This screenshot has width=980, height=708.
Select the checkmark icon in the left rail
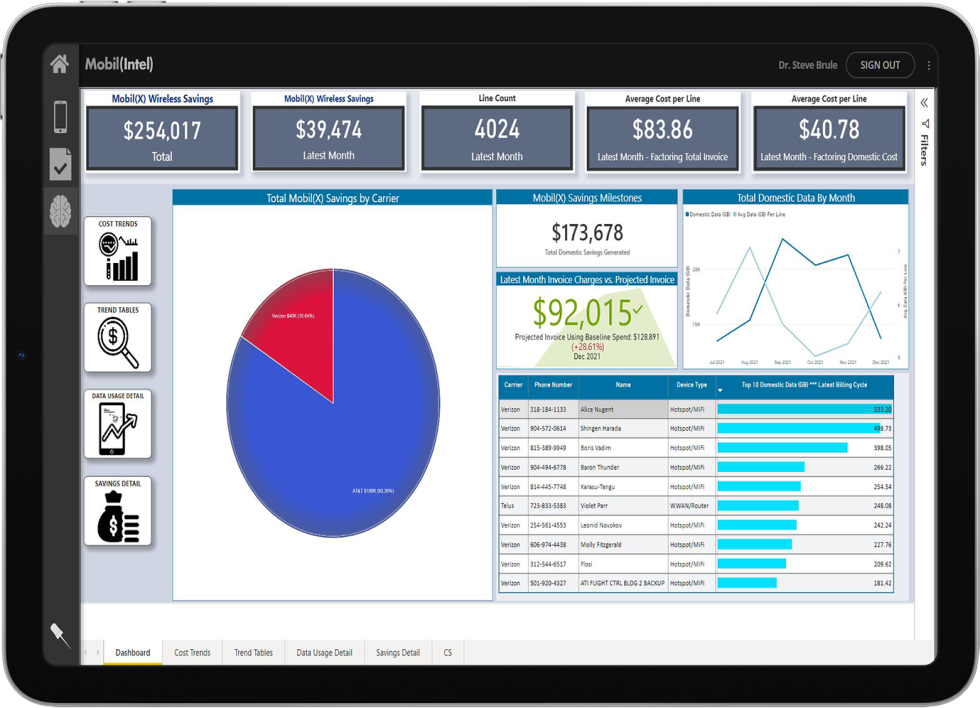tap(59, 164)
